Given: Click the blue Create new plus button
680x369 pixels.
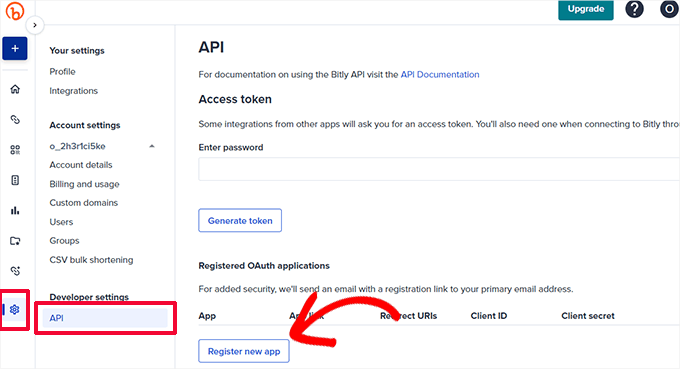Looking at the screenshot, I should pyautogui.click(x=15, y=49).
